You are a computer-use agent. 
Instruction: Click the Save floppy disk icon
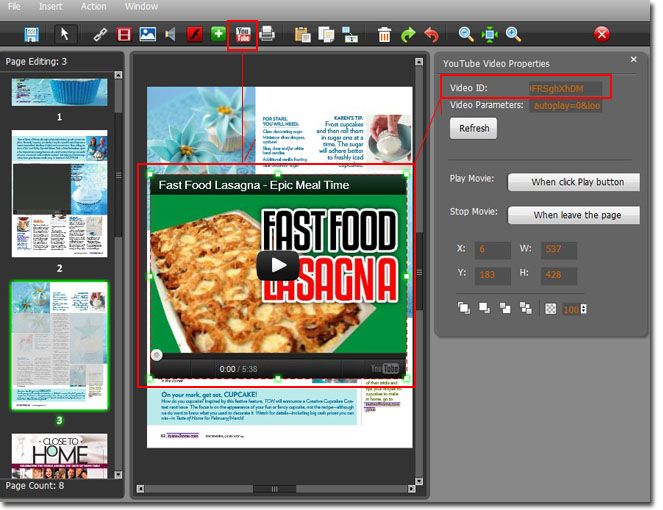point(32,34)
